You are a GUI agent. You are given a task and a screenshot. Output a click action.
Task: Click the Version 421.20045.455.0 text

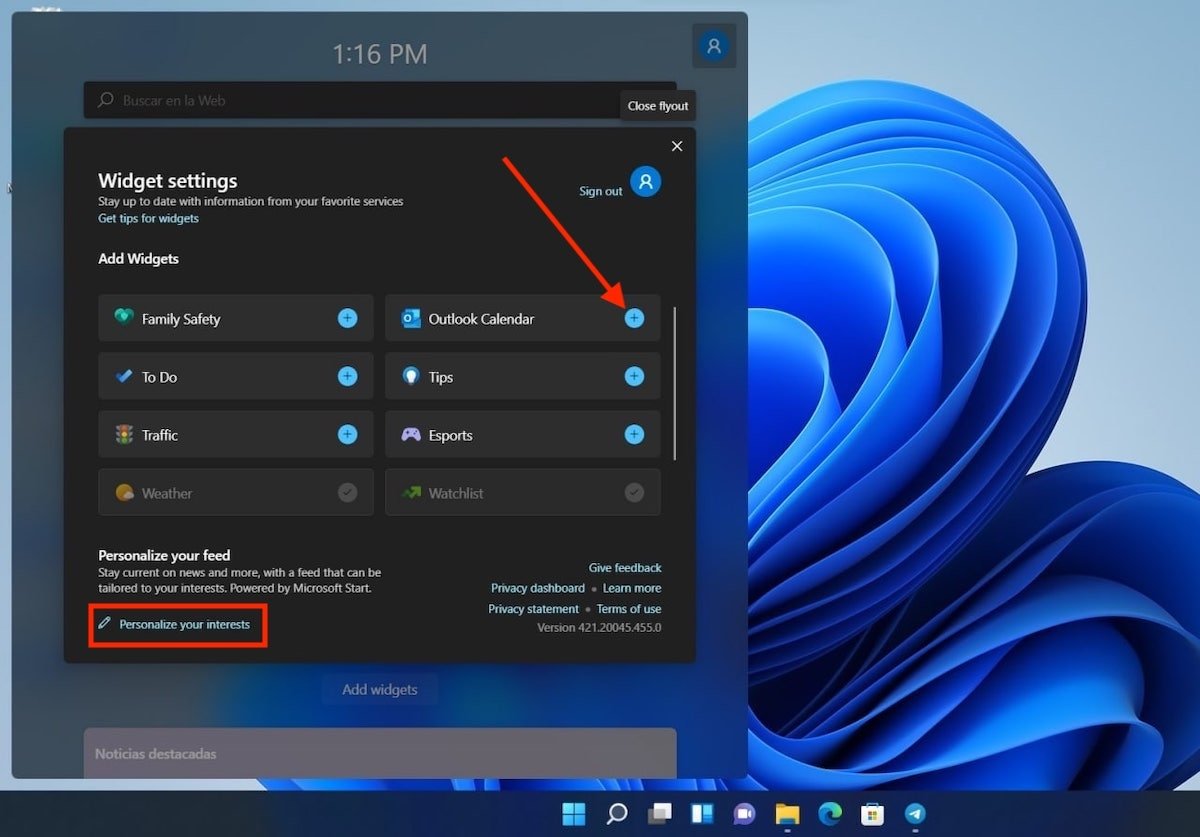[599, 628]
